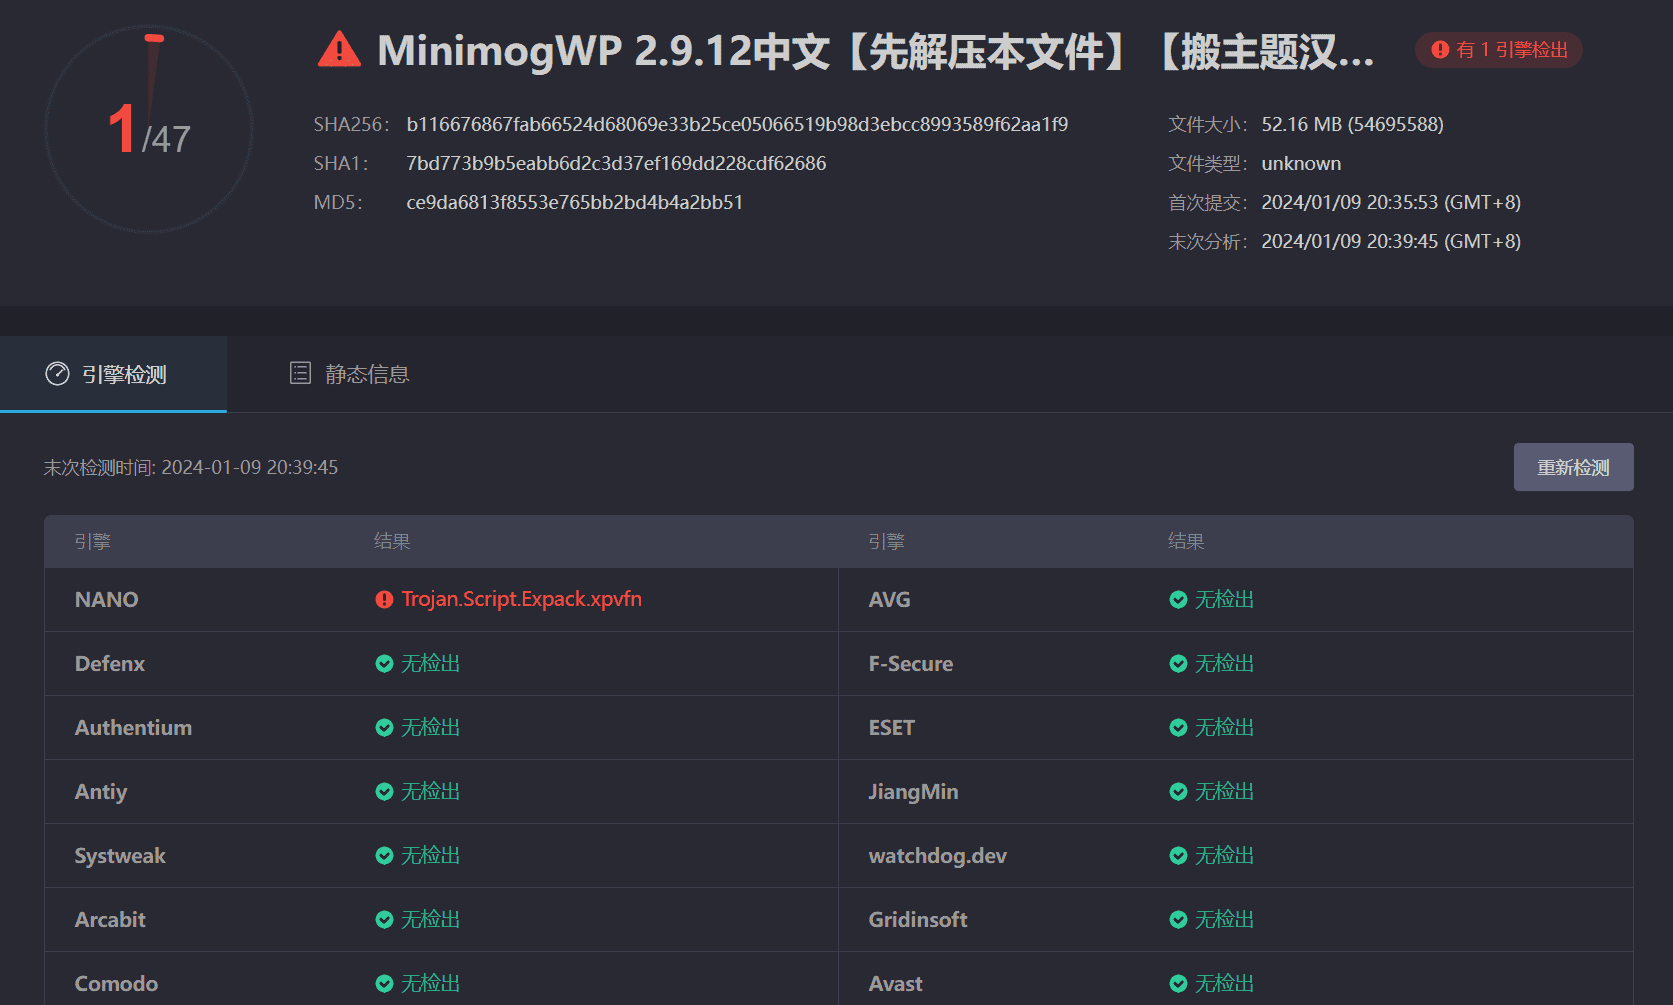Select the Trojan.Script.Expack.xpvfn result text
The width and height of the screenshot is (1673, 1005).
521,599
